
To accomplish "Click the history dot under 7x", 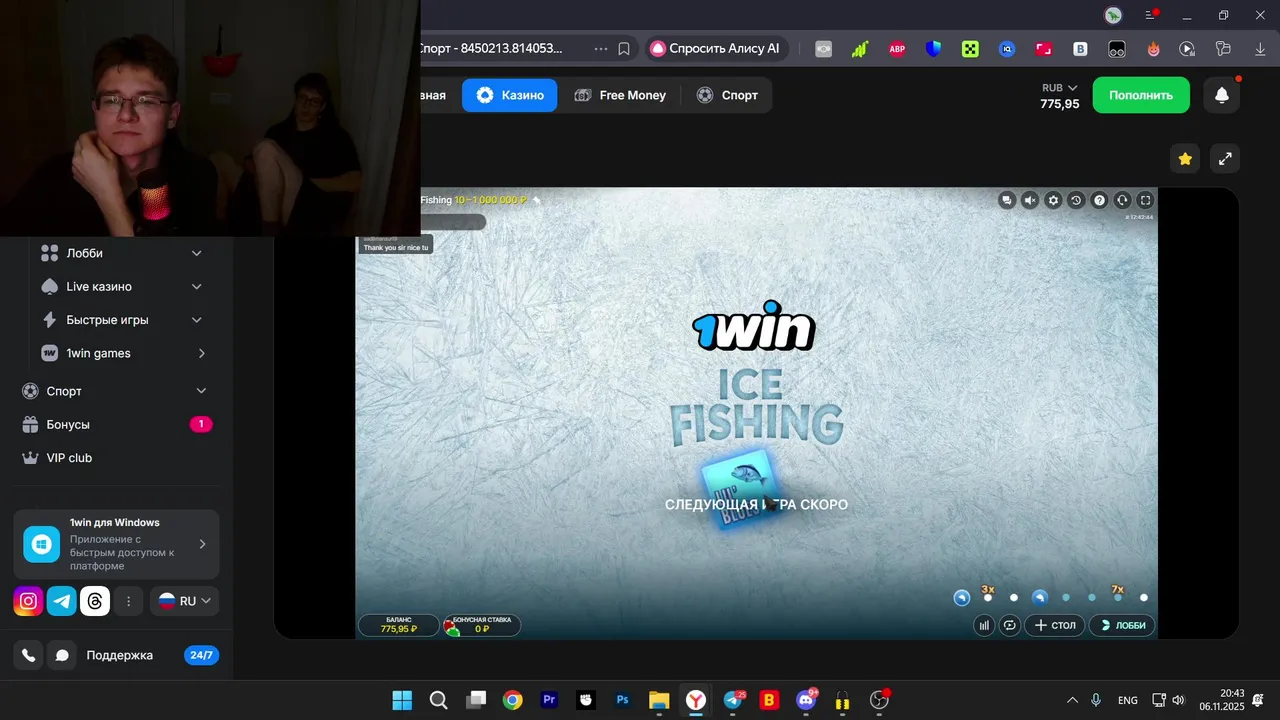I will tap(1118, 598).
